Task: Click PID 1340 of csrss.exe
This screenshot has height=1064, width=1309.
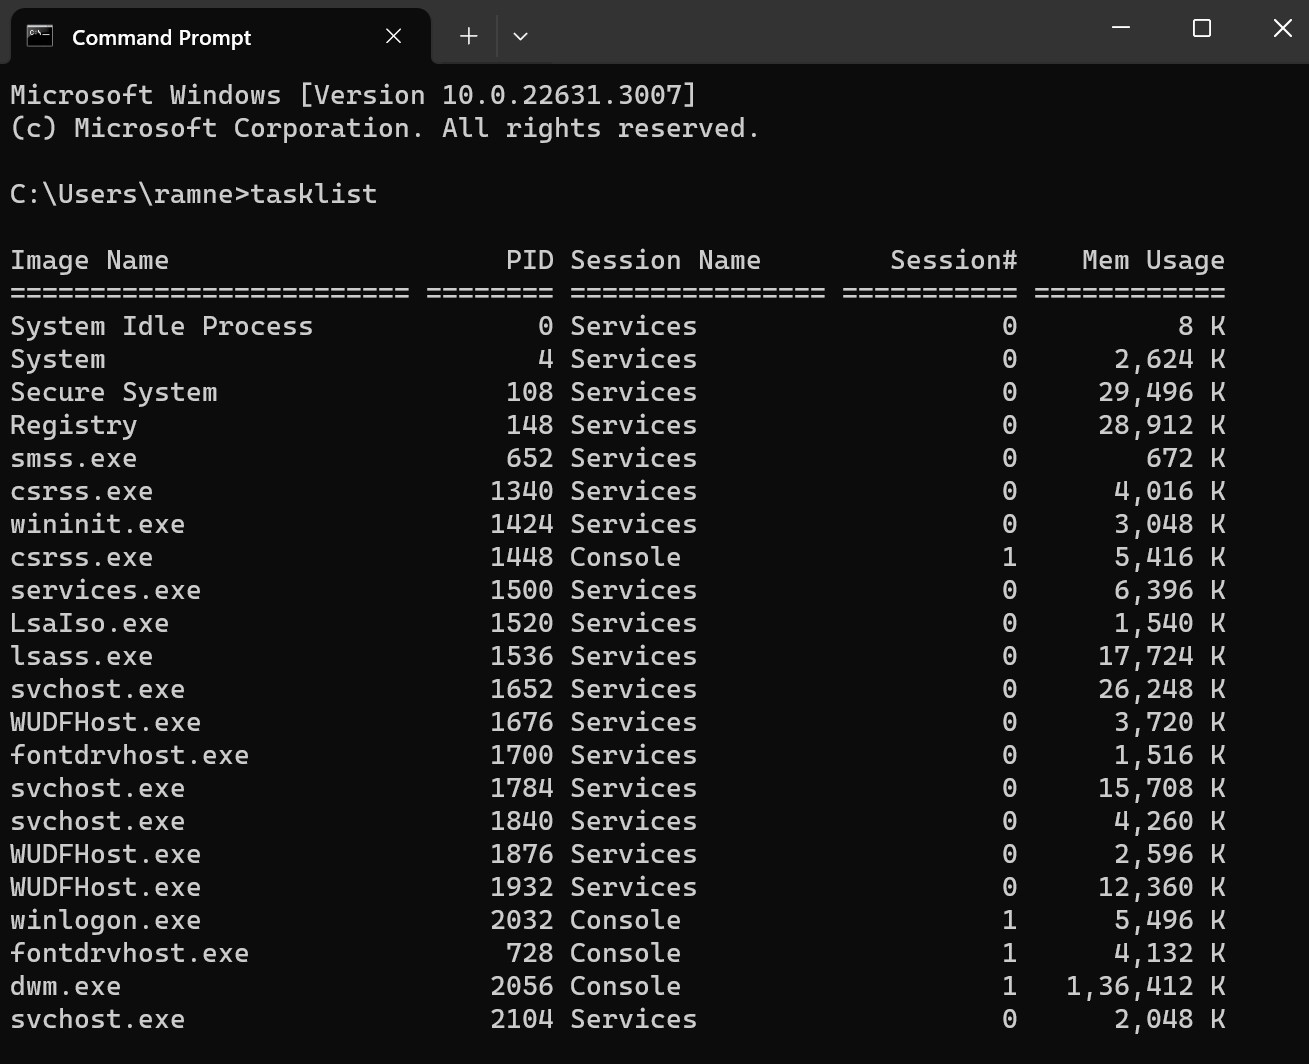Action: tap(522, 491)
